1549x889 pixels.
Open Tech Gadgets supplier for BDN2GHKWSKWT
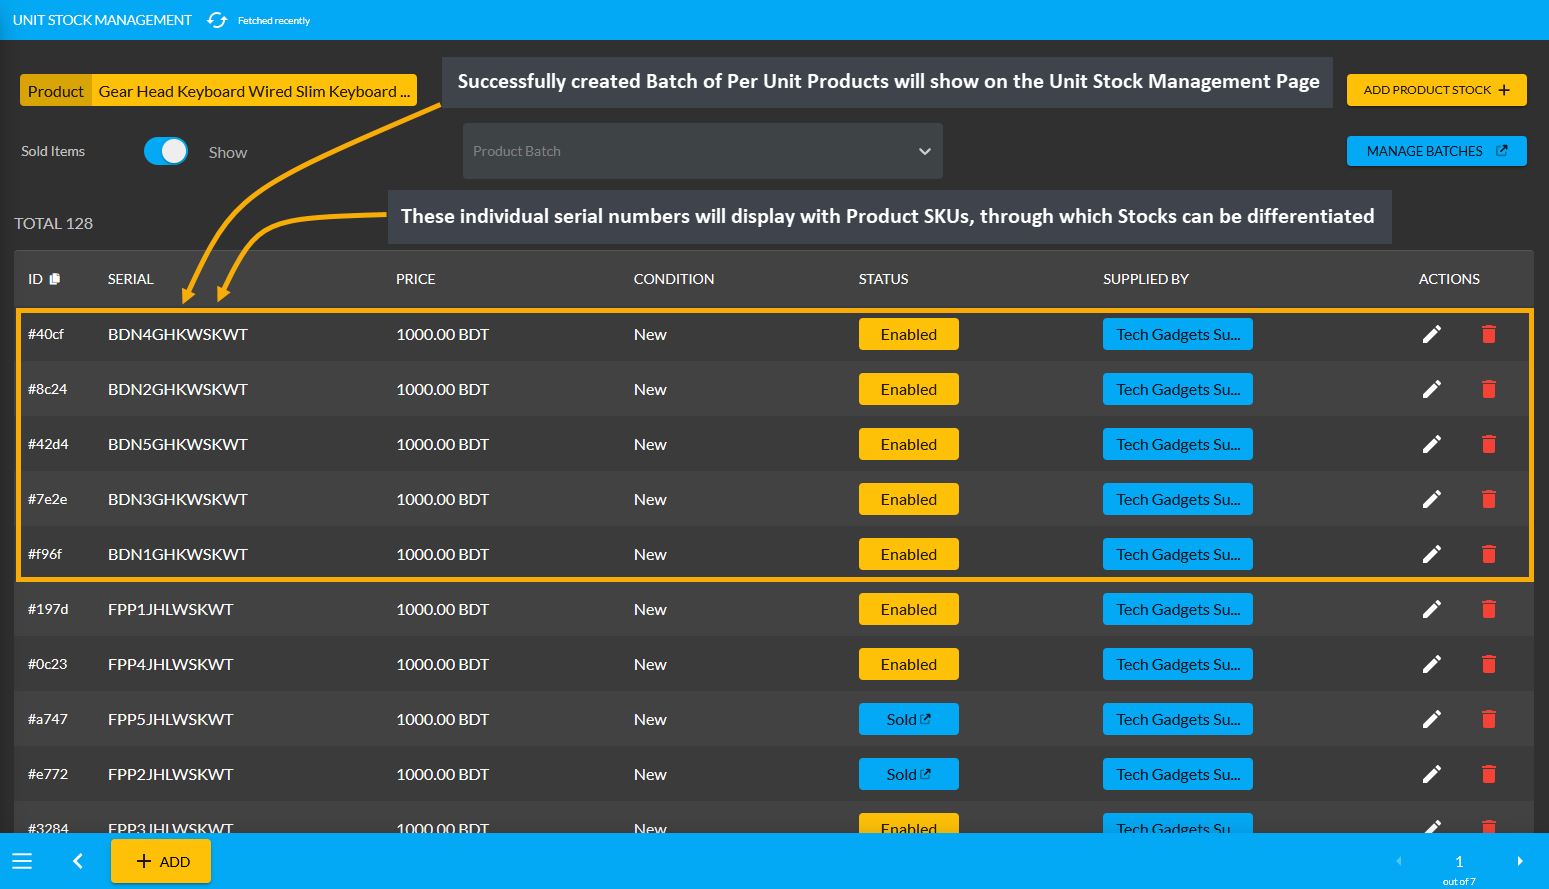point(1177,389)
